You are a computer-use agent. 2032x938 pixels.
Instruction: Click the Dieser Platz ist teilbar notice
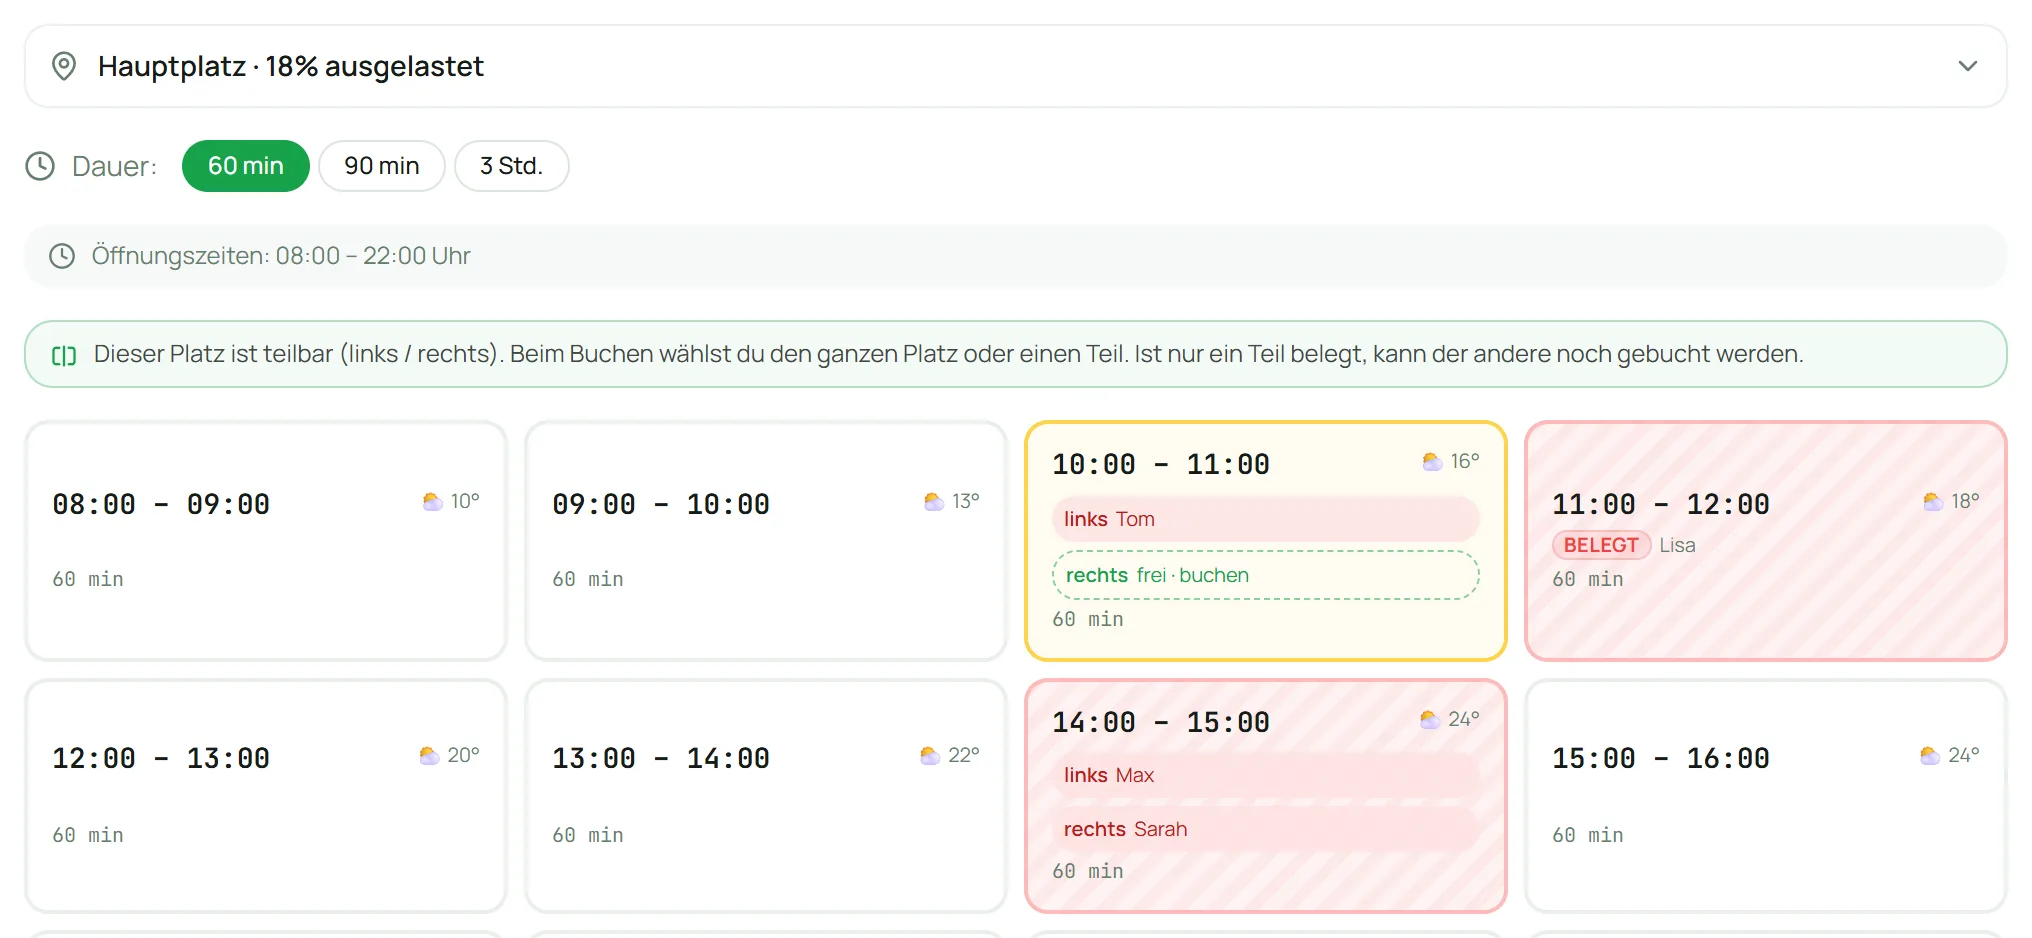coord(1016,354)
